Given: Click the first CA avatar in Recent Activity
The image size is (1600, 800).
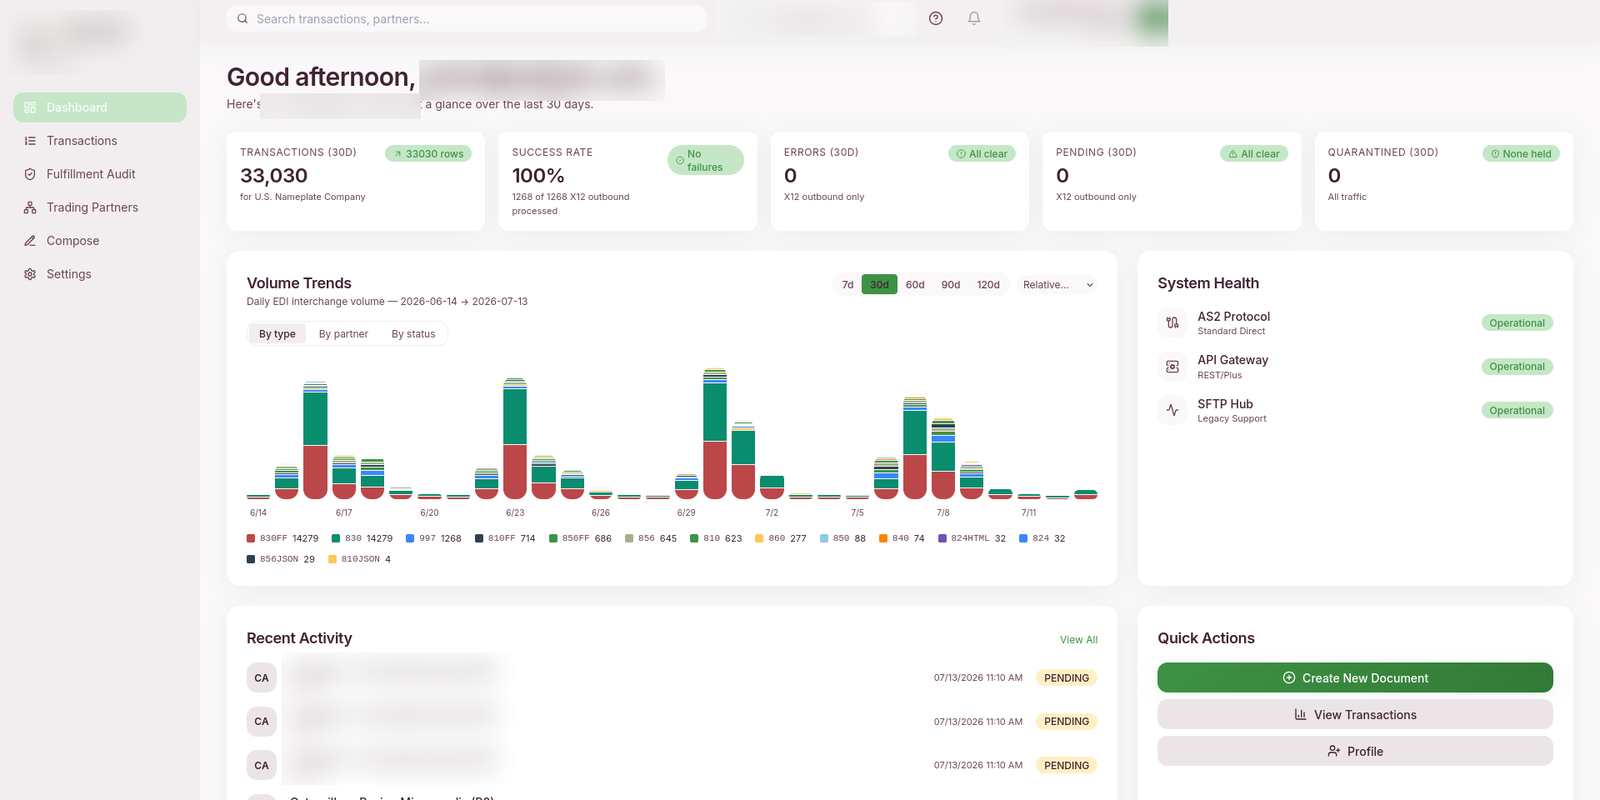Looking at the screenshot, I should (261, 678).
